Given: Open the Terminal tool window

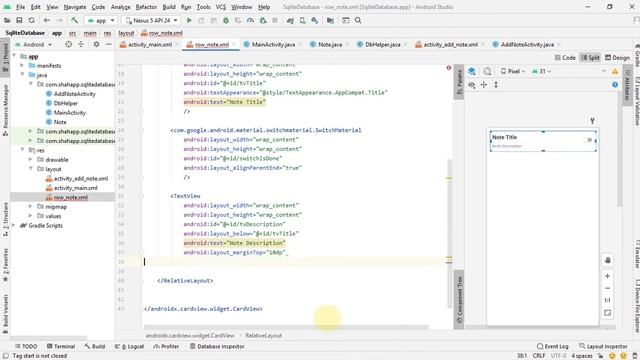Looking at the screenshot, I should [61, 346].
